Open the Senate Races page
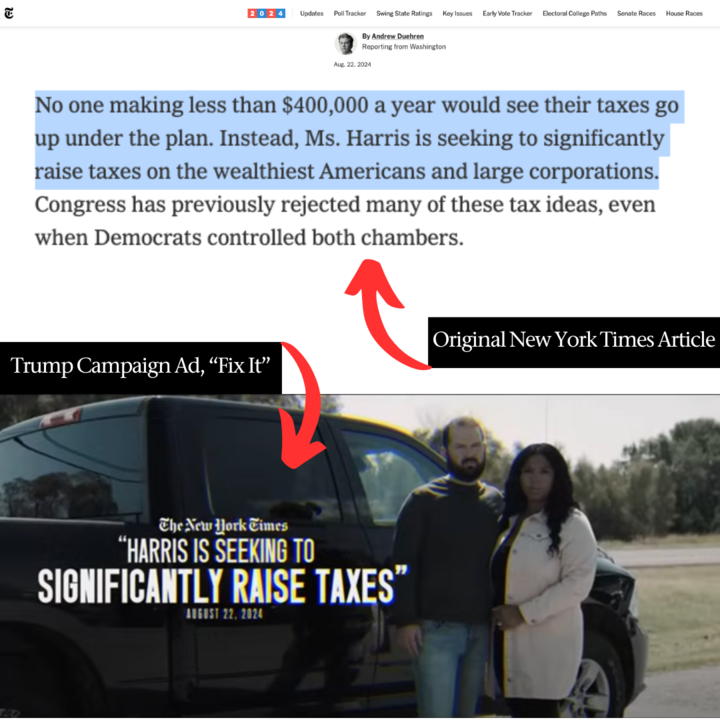 [636, 13]
